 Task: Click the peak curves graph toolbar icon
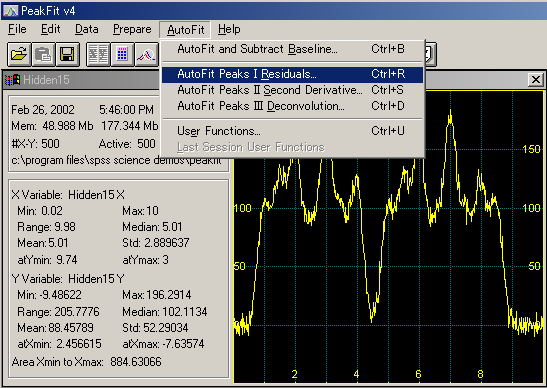pyautogui.click(x=146, y=54)
